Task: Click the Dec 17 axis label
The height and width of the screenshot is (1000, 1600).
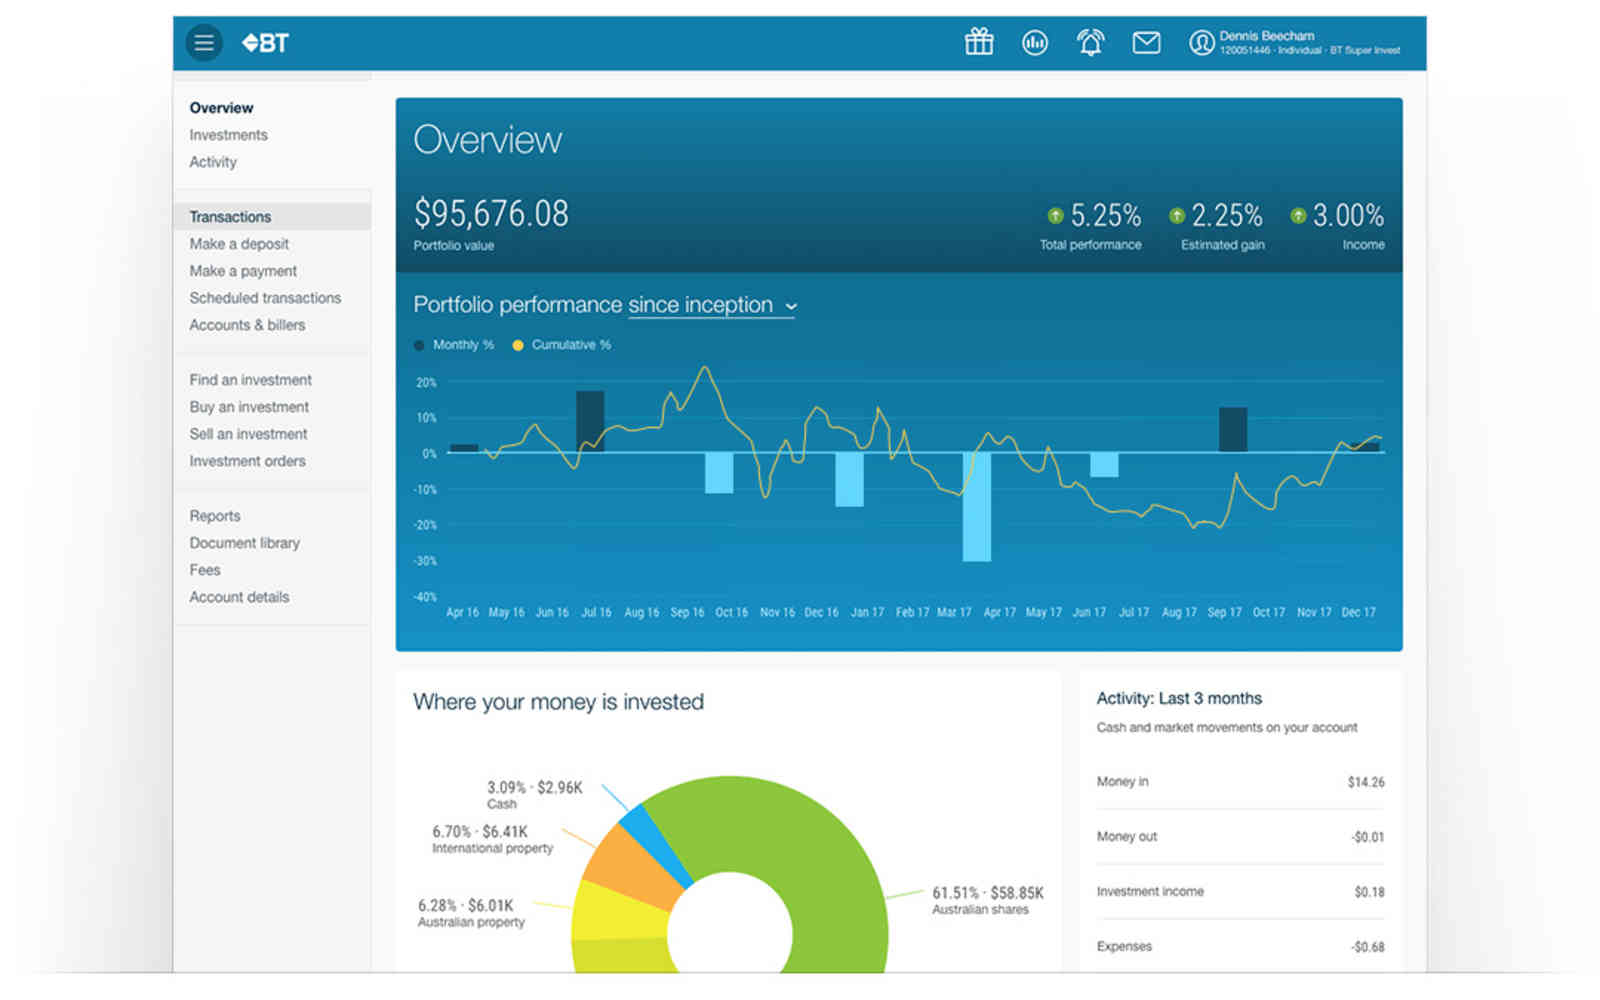Action: point(1358,612)
